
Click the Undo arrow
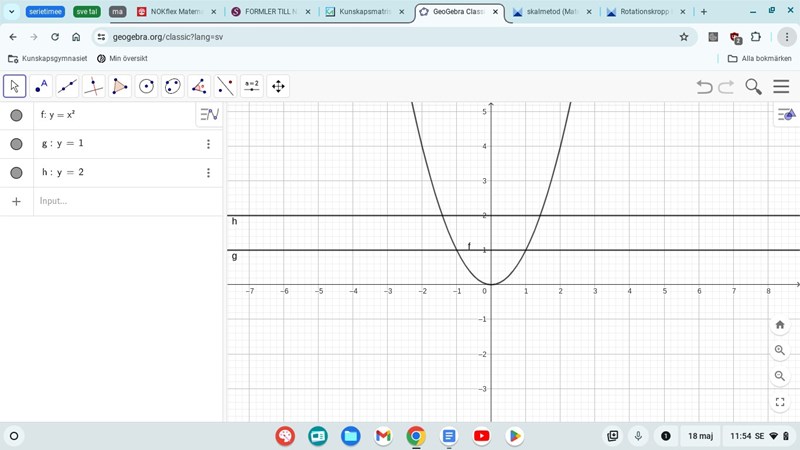[x=704, y=87]
